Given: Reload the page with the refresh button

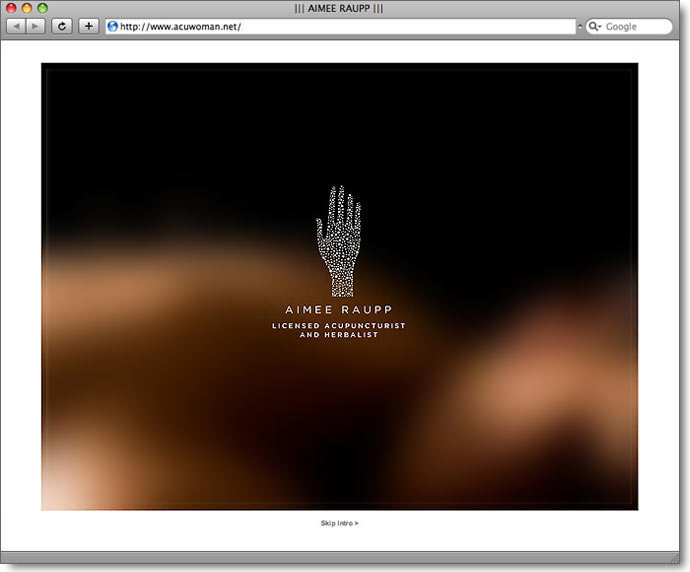Looking at the screenshot, I should (x=62, y=26).
